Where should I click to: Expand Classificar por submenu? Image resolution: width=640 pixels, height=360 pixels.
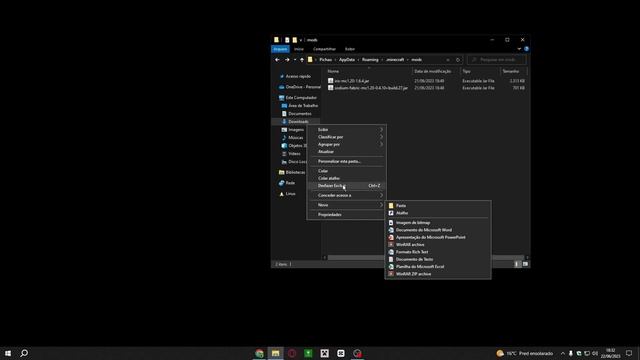347,137
